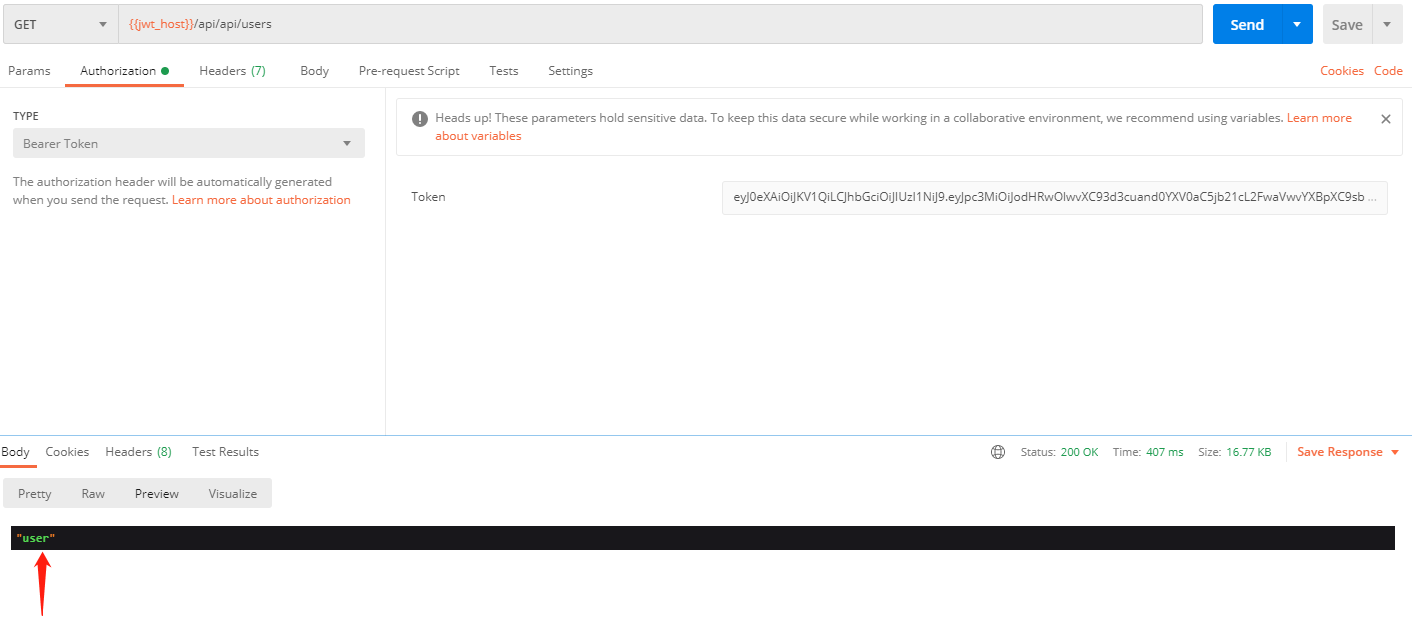Dismiss the Heads up warning banner

[1385, 119]
